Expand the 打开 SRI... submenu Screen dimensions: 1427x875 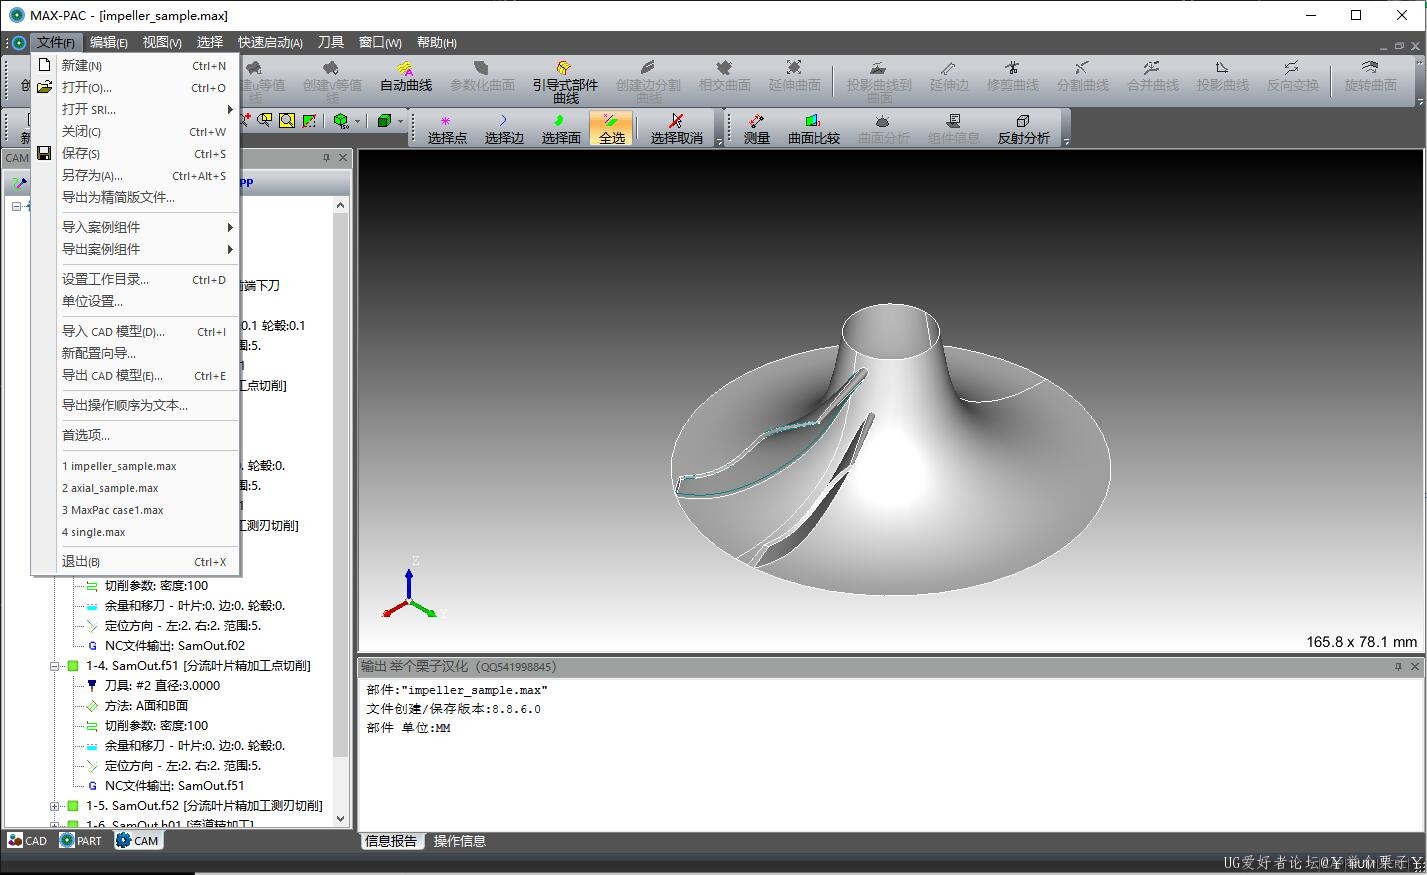136,109
